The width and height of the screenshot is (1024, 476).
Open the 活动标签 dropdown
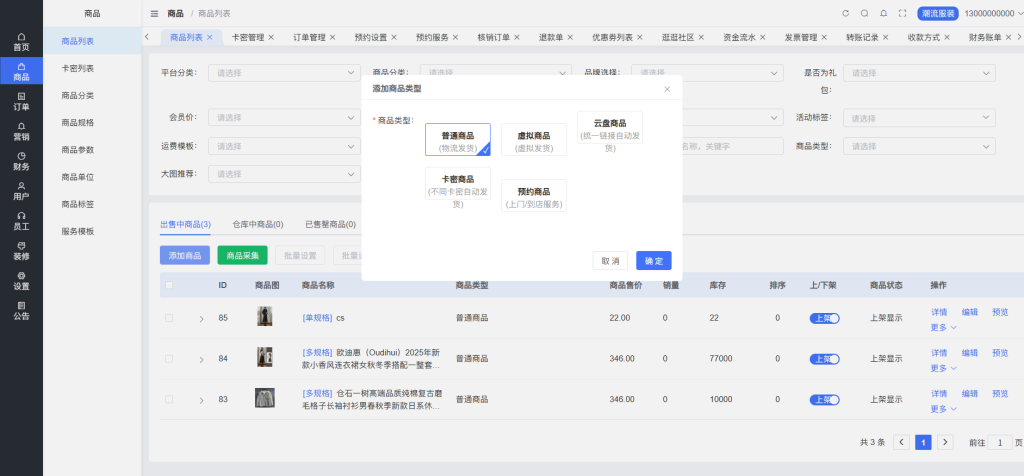(x=920, y=118)
